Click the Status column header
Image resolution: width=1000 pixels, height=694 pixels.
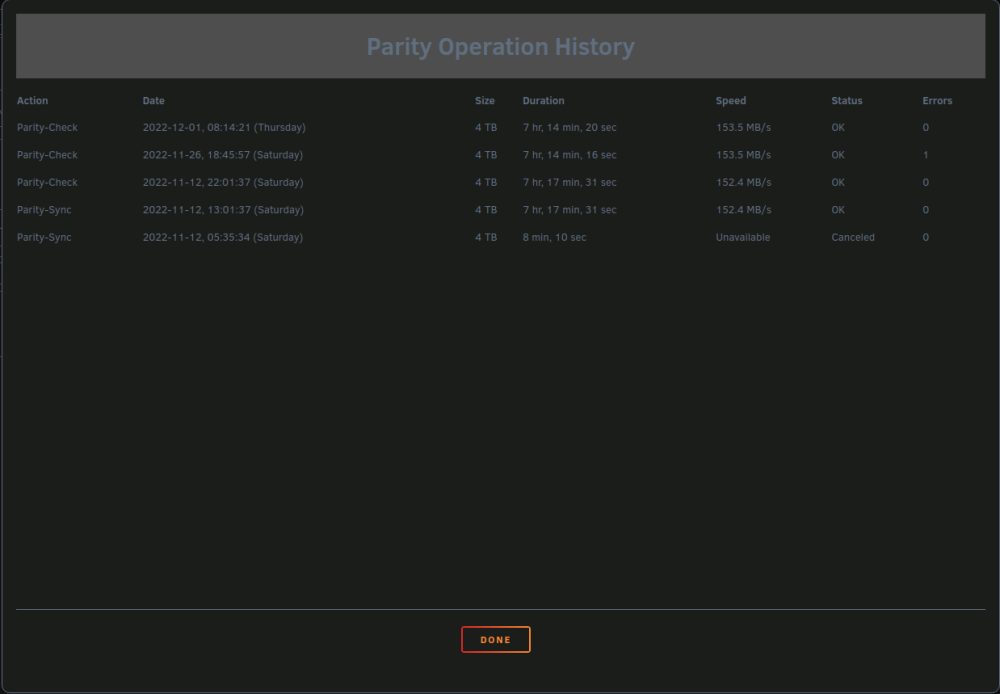click(x=847, y=101)
